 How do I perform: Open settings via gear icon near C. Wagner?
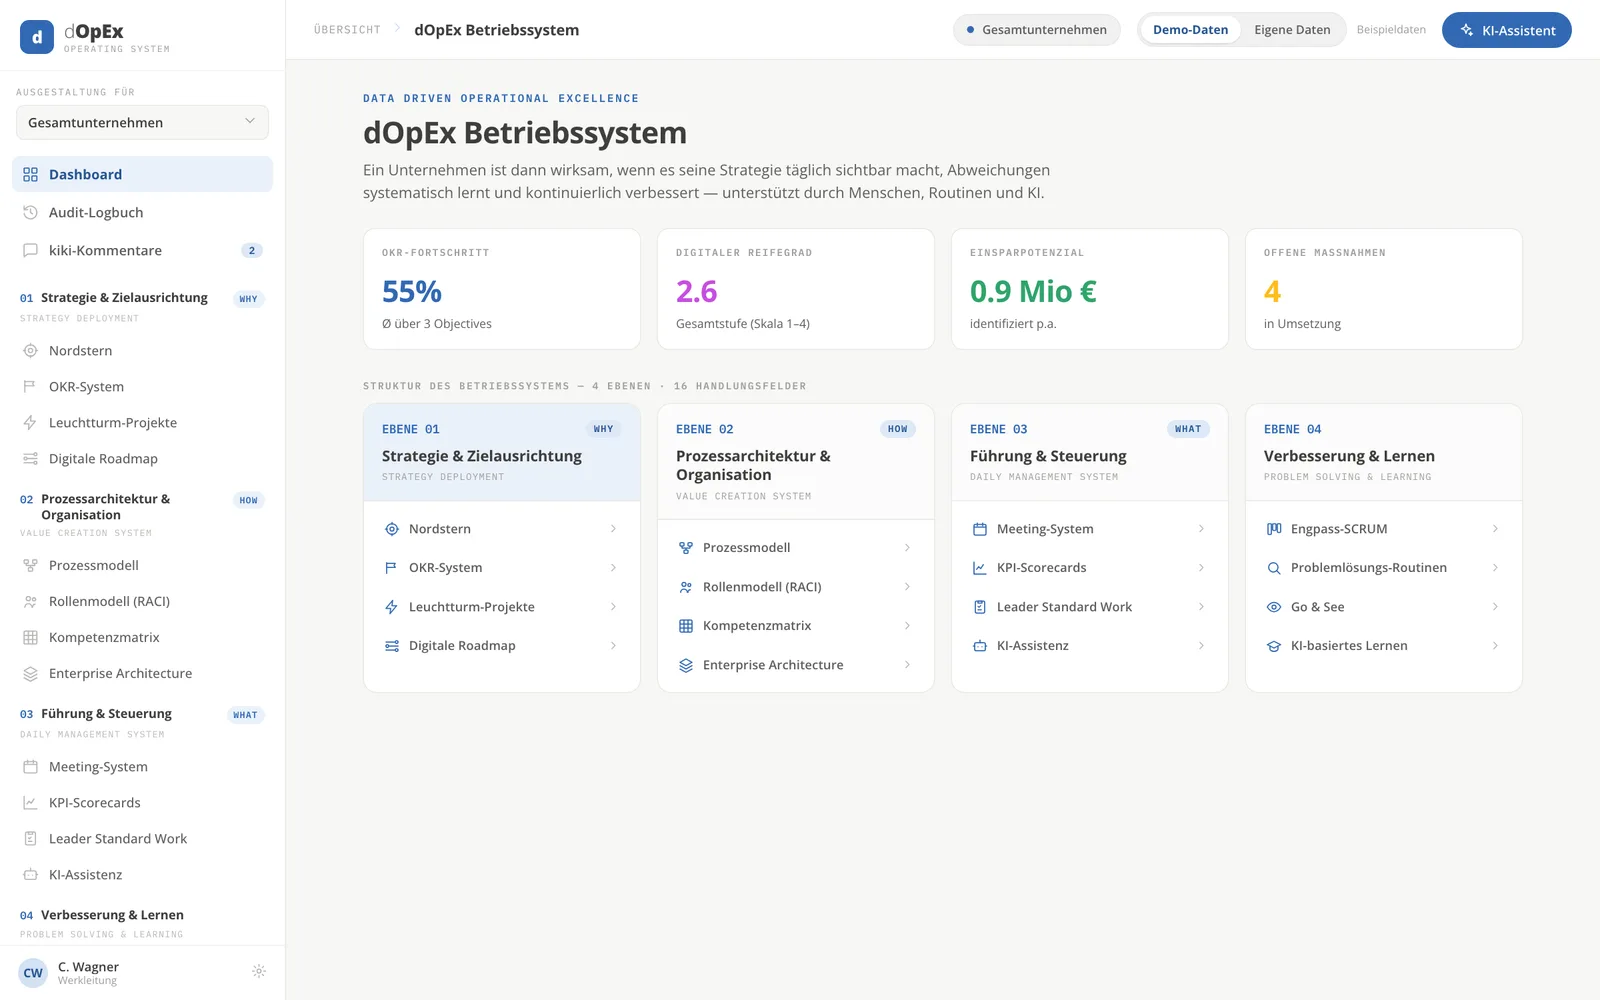tap(259, 971)
